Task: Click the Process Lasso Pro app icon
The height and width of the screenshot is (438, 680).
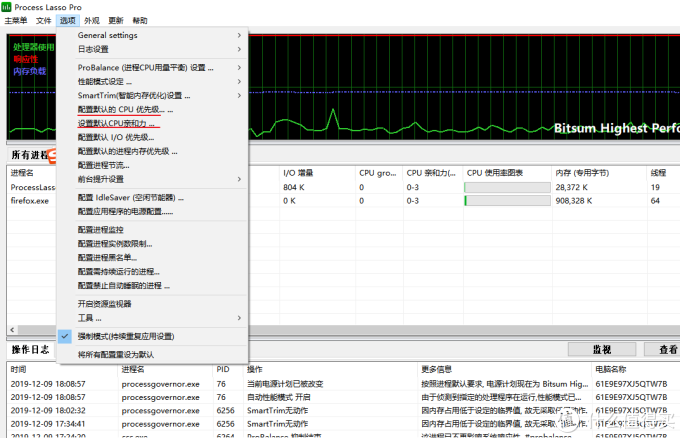Action: pos(6,7)
